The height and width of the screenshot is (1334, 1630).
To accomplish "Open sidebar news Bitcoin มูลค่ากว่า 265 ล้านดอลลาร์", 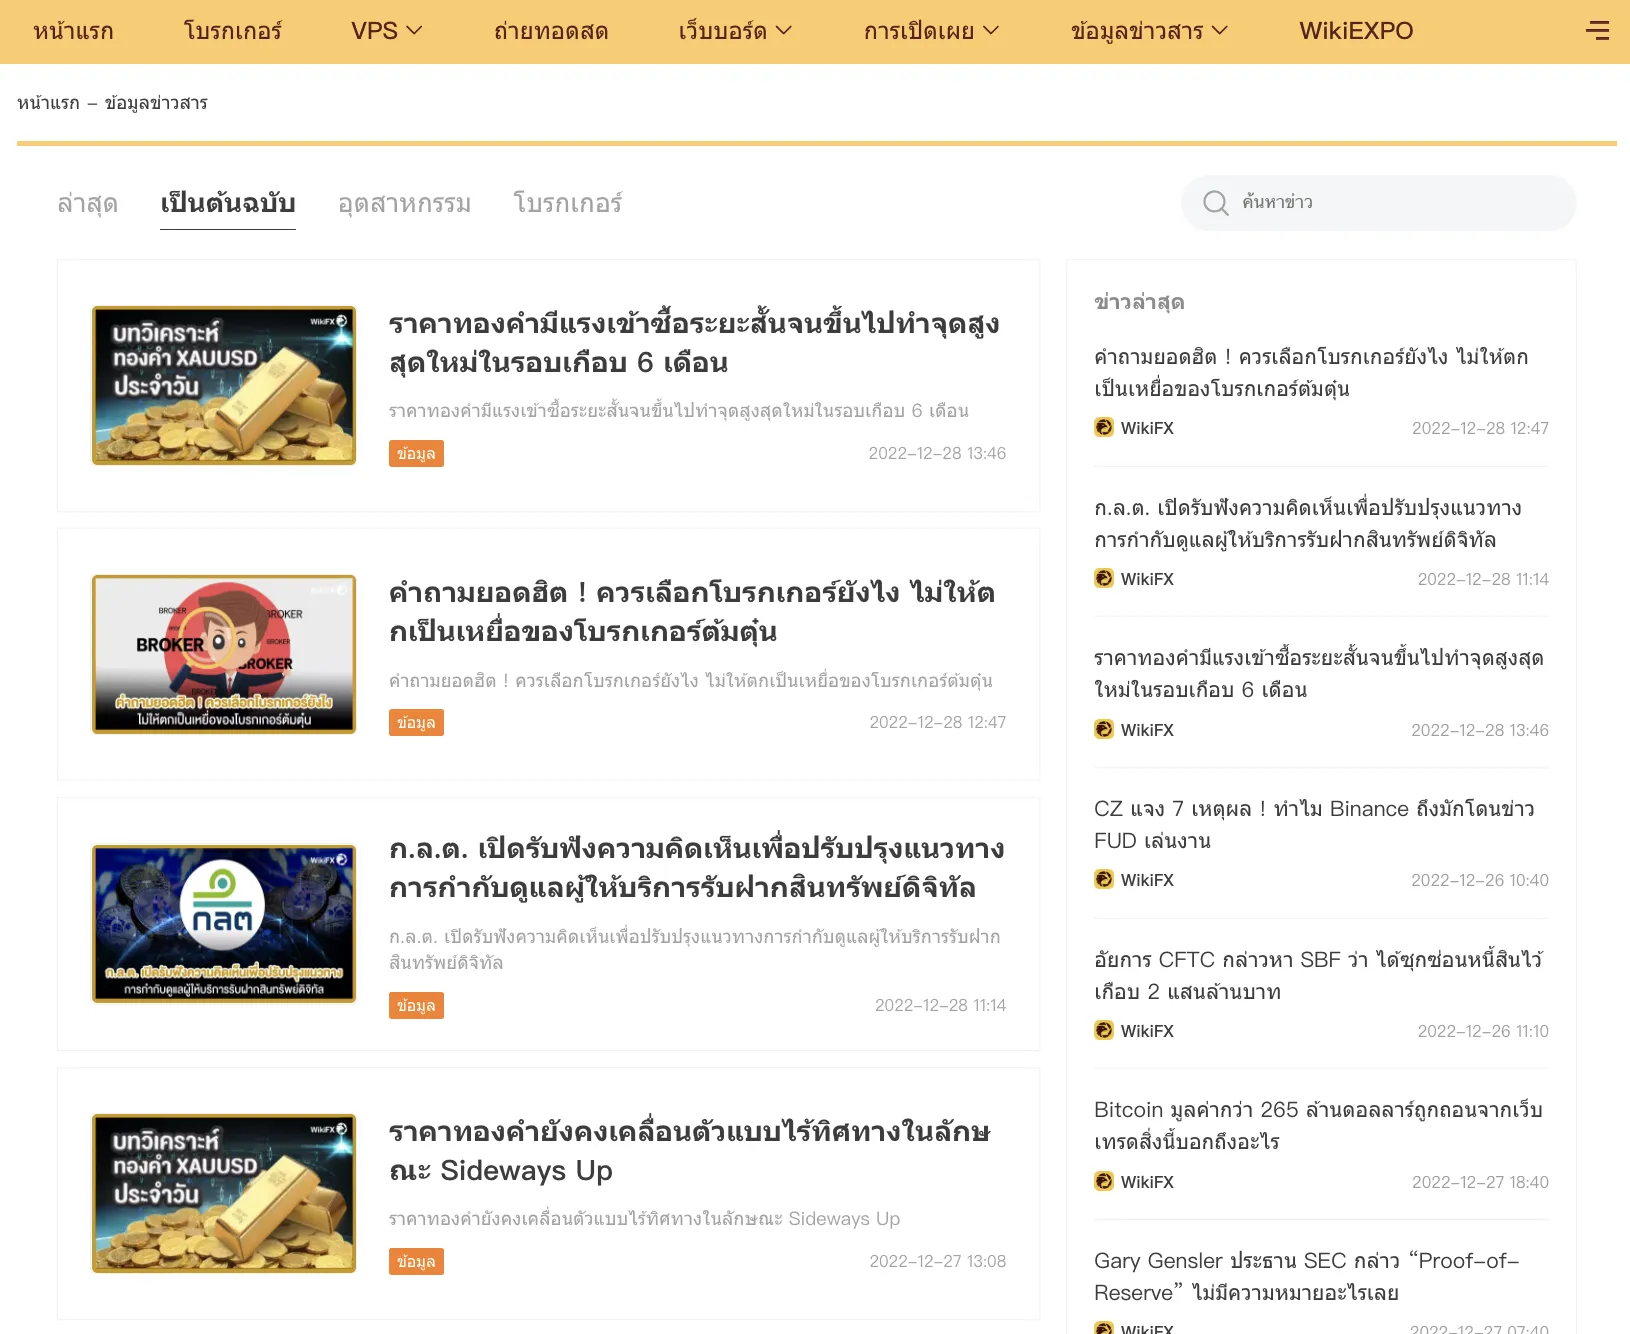I will tap(1318, 1125).
